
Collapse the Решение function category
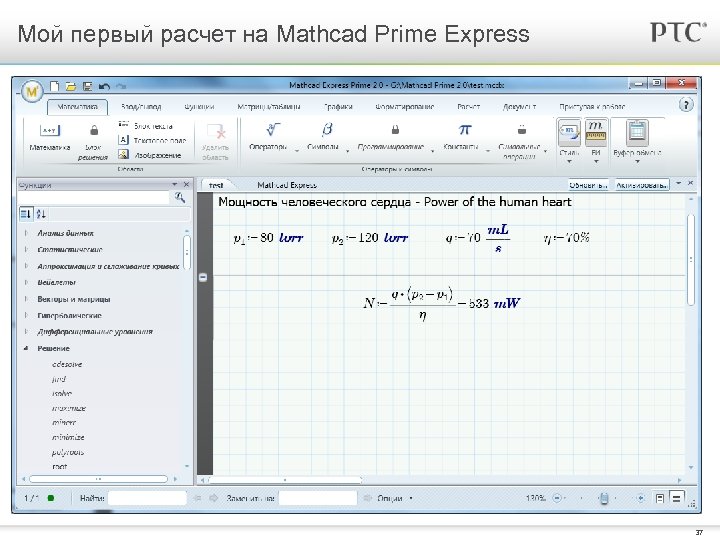pos(26,349)
